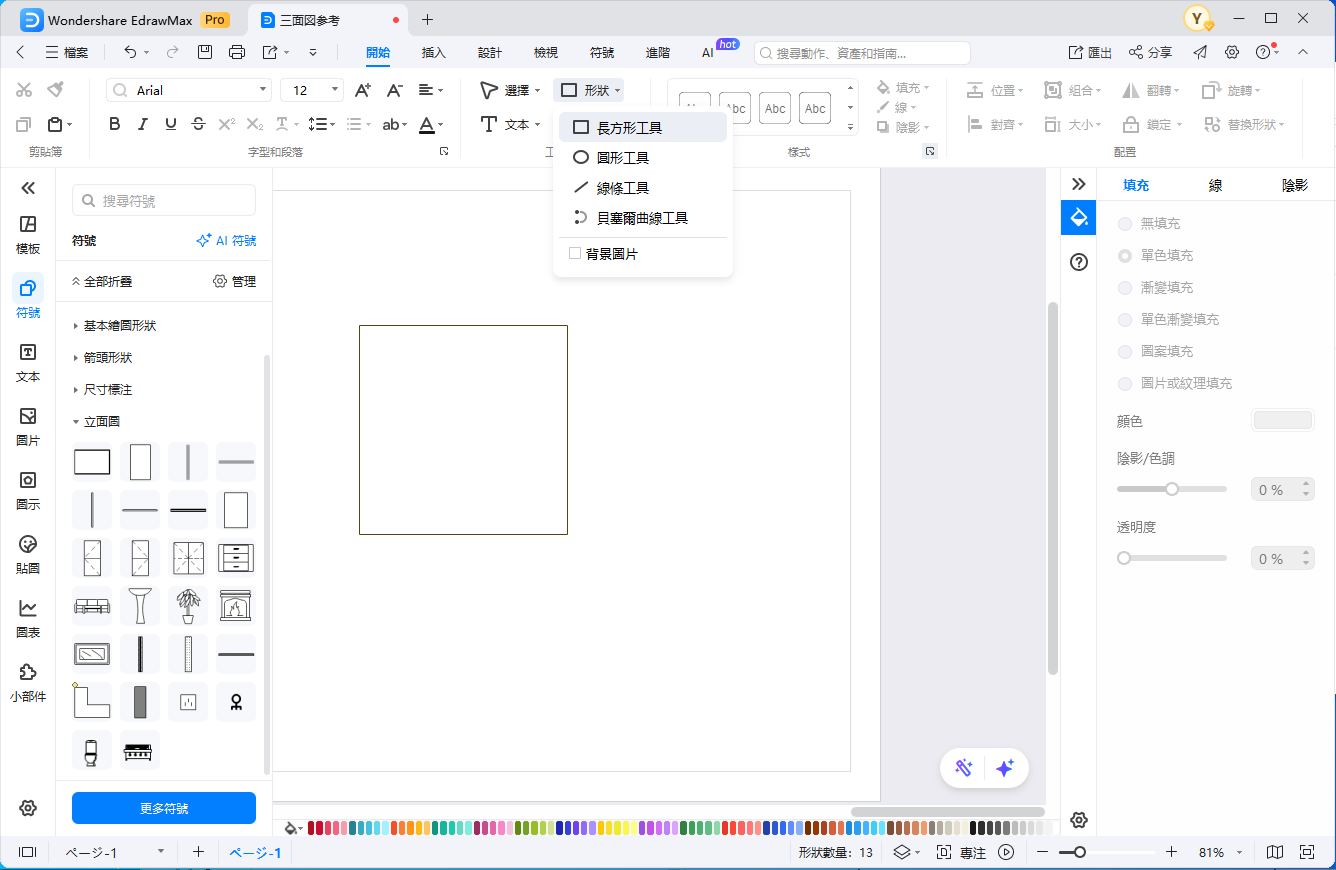Open the Arial font family dropdown

(x=189, y=91)
